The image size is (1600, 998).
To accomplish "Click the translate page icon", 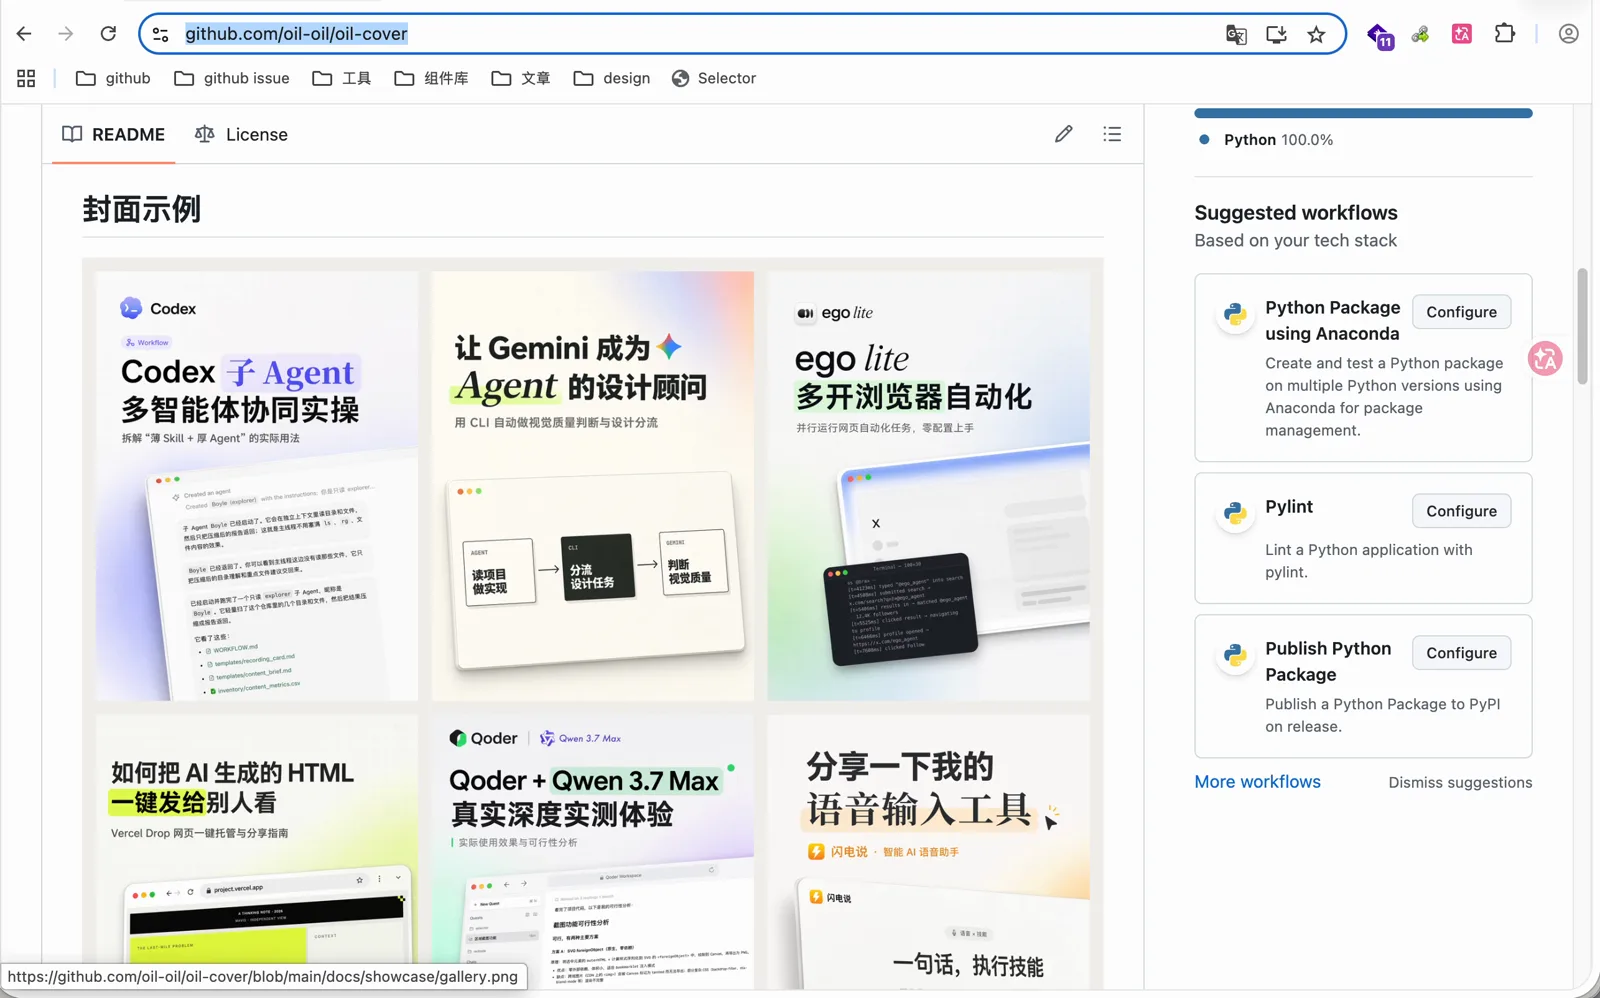I will coord(1236,35).
